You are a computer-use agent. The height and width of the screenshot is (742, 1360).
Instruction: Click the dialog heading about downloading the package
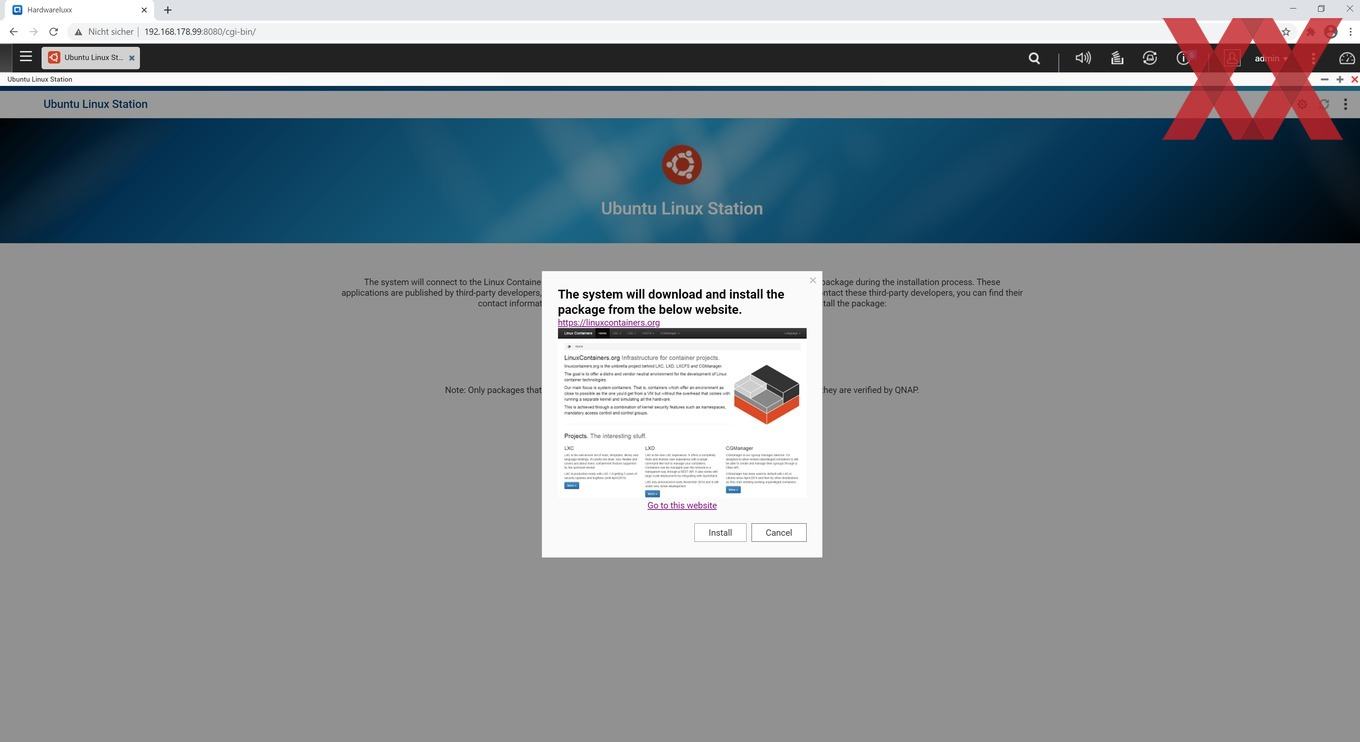[671, 302]
